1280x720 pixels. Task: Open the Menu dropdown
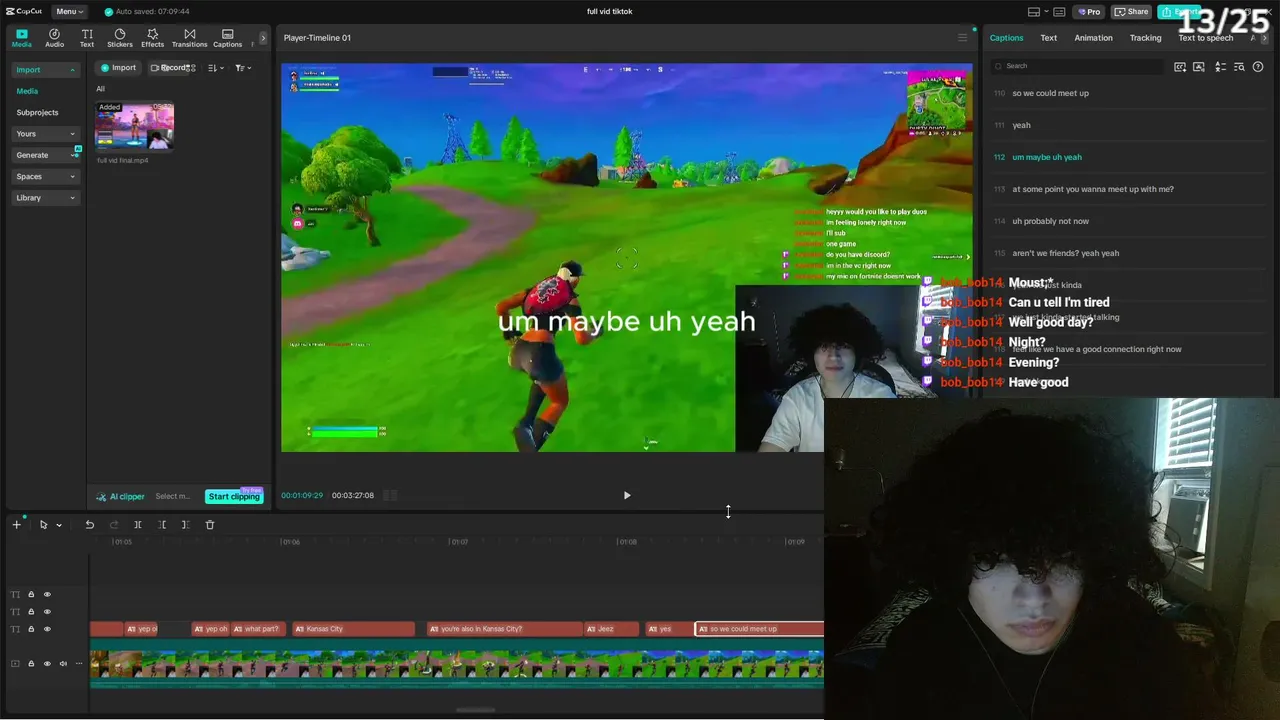coord(69,12)
